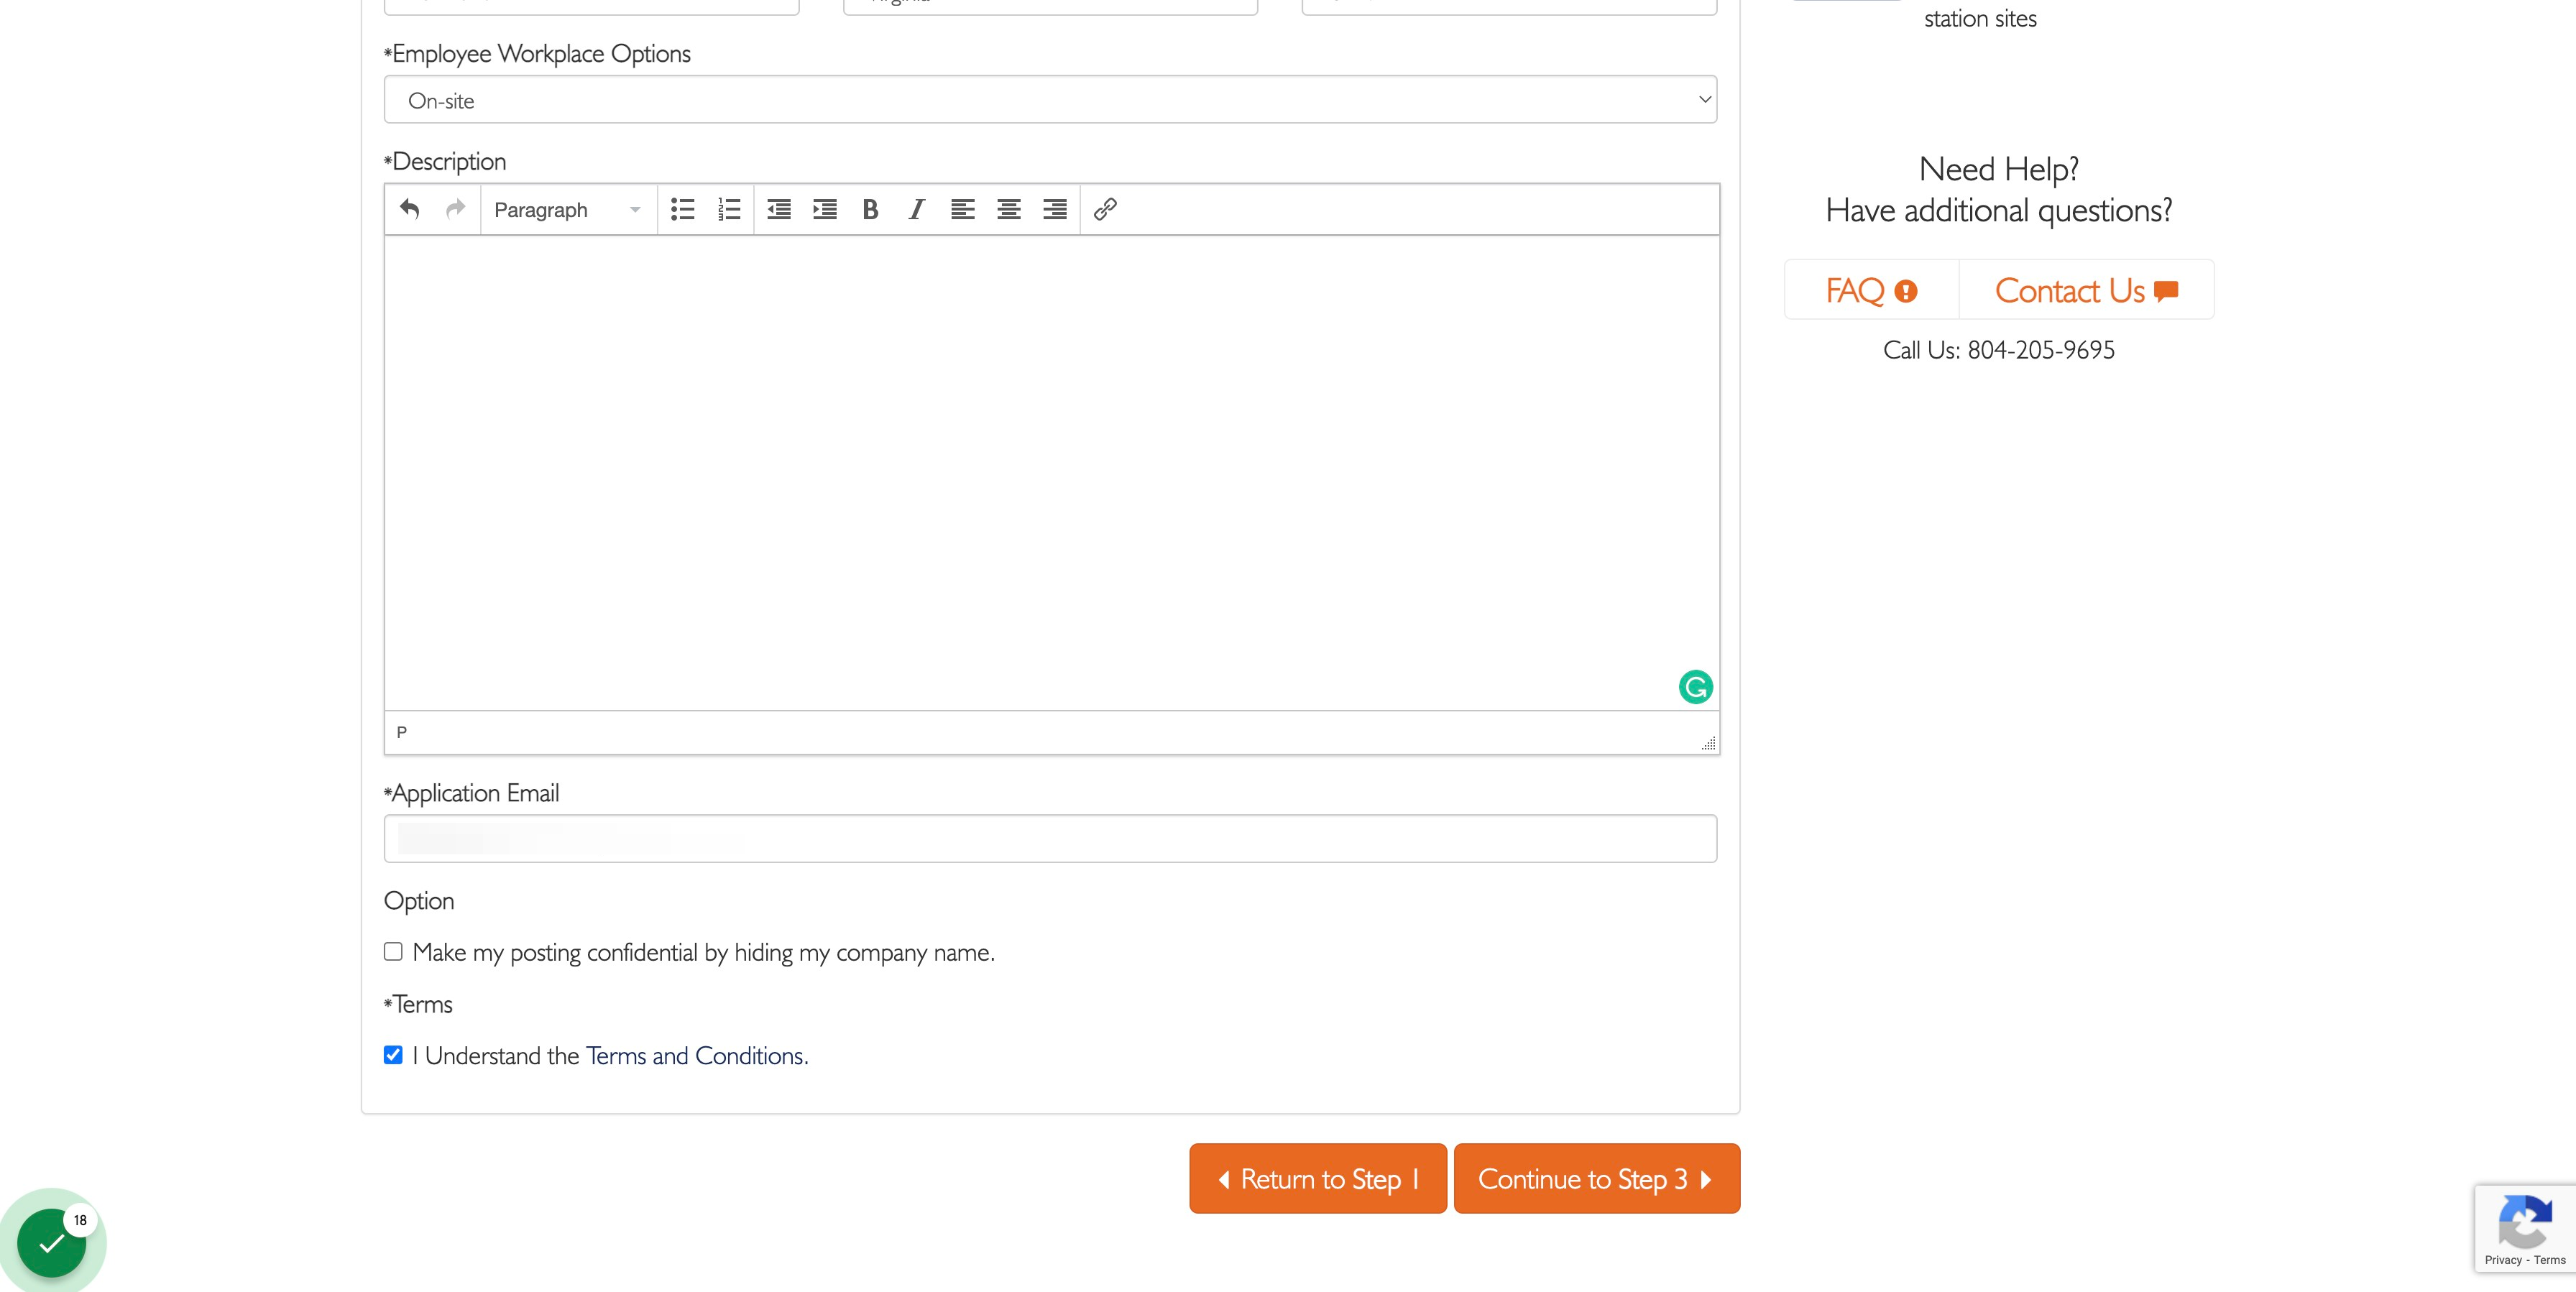The width and height of the screenshot is (2576, 1292).
Task: Open the Contact Us link
Action: pos(2086,290)
